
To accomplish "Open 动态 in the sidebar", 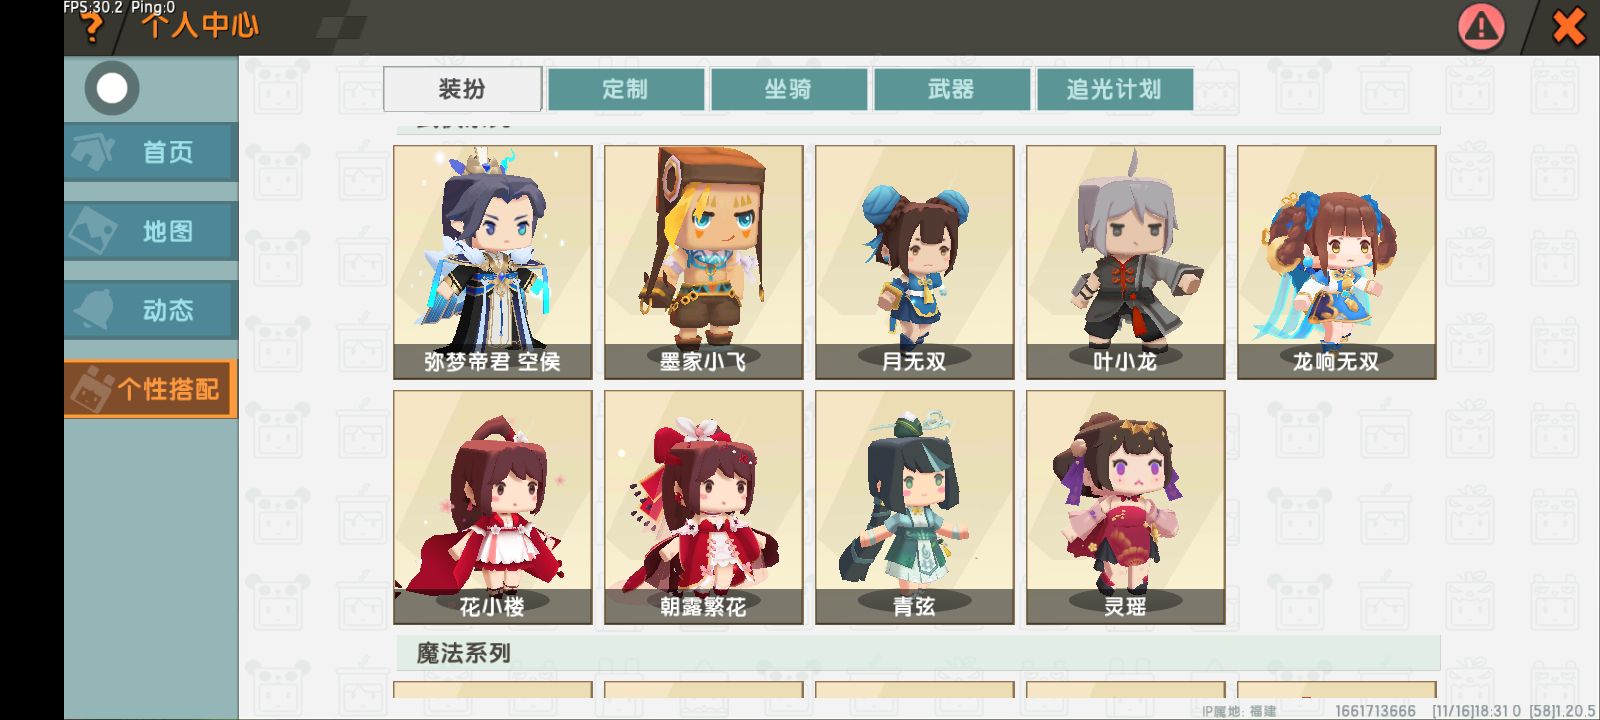I will pyautogui.click(x=151, y=310).
